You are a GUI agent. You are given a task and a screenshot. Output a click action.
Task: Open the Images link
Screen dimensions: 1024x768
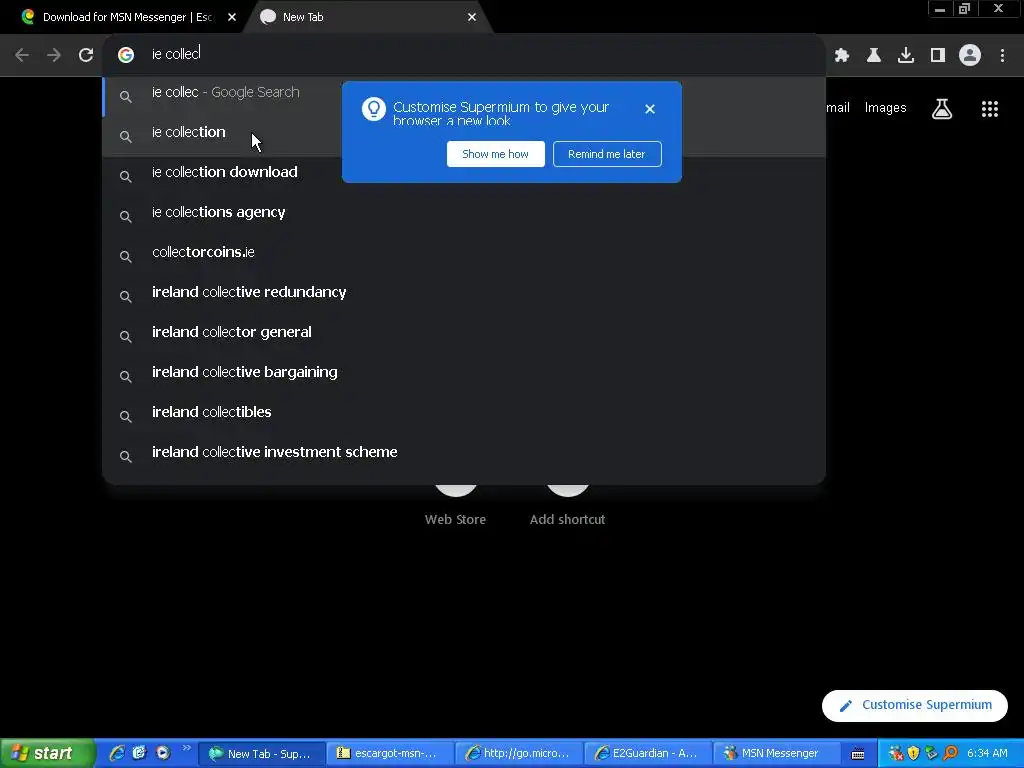(886, 108)
